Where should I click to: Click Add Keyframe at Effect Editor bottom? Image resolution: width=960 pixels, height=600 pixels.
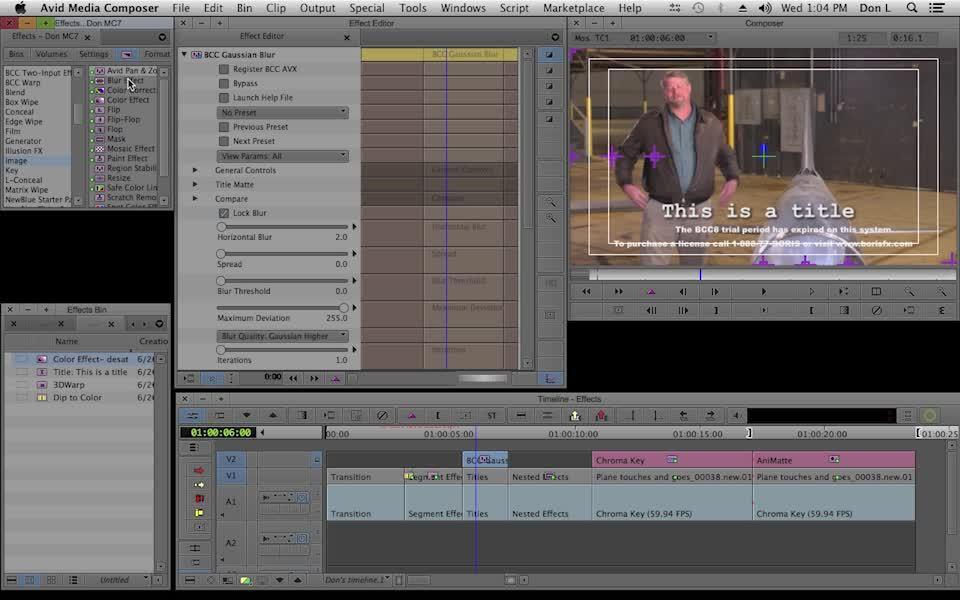[336, 379]
